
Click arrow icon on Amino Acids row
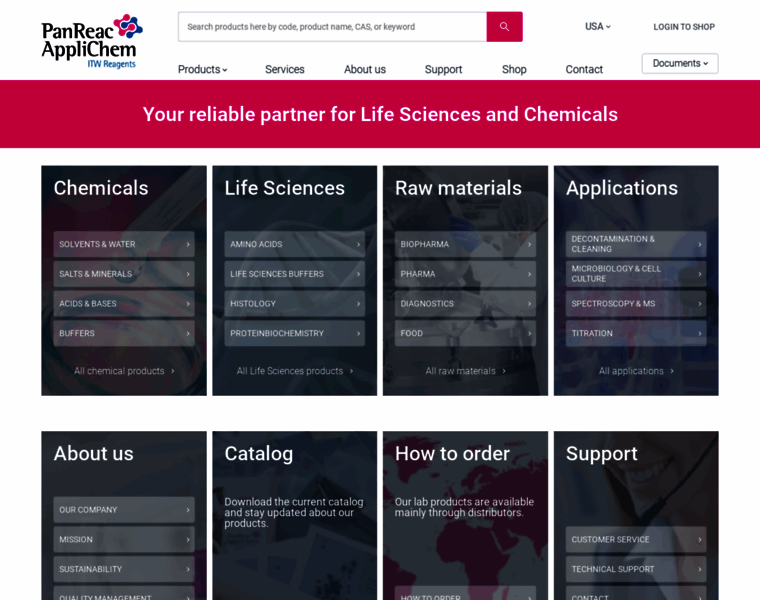pyautogui.click(x=358, y=244)
